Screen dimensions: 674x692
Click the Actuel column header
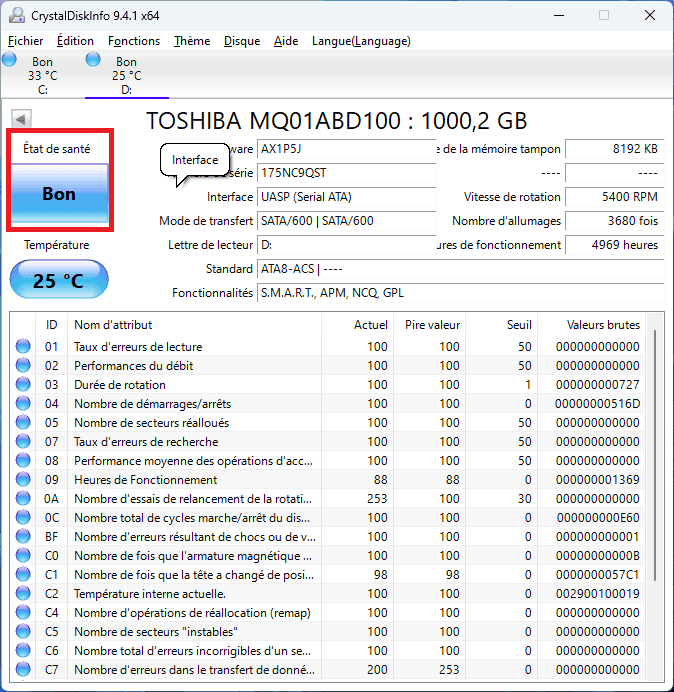pos(358,325)
